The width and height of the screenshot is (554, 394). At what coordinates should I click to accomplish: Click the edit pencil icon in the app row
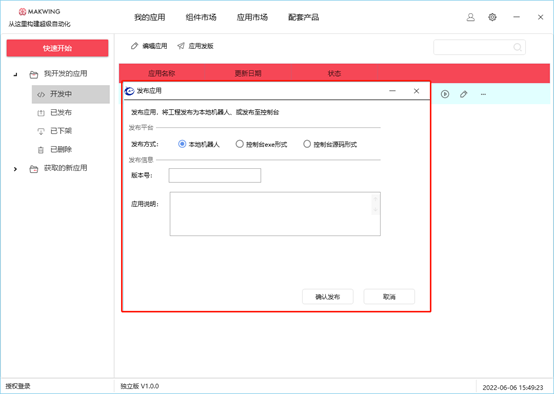pos(464,94)
